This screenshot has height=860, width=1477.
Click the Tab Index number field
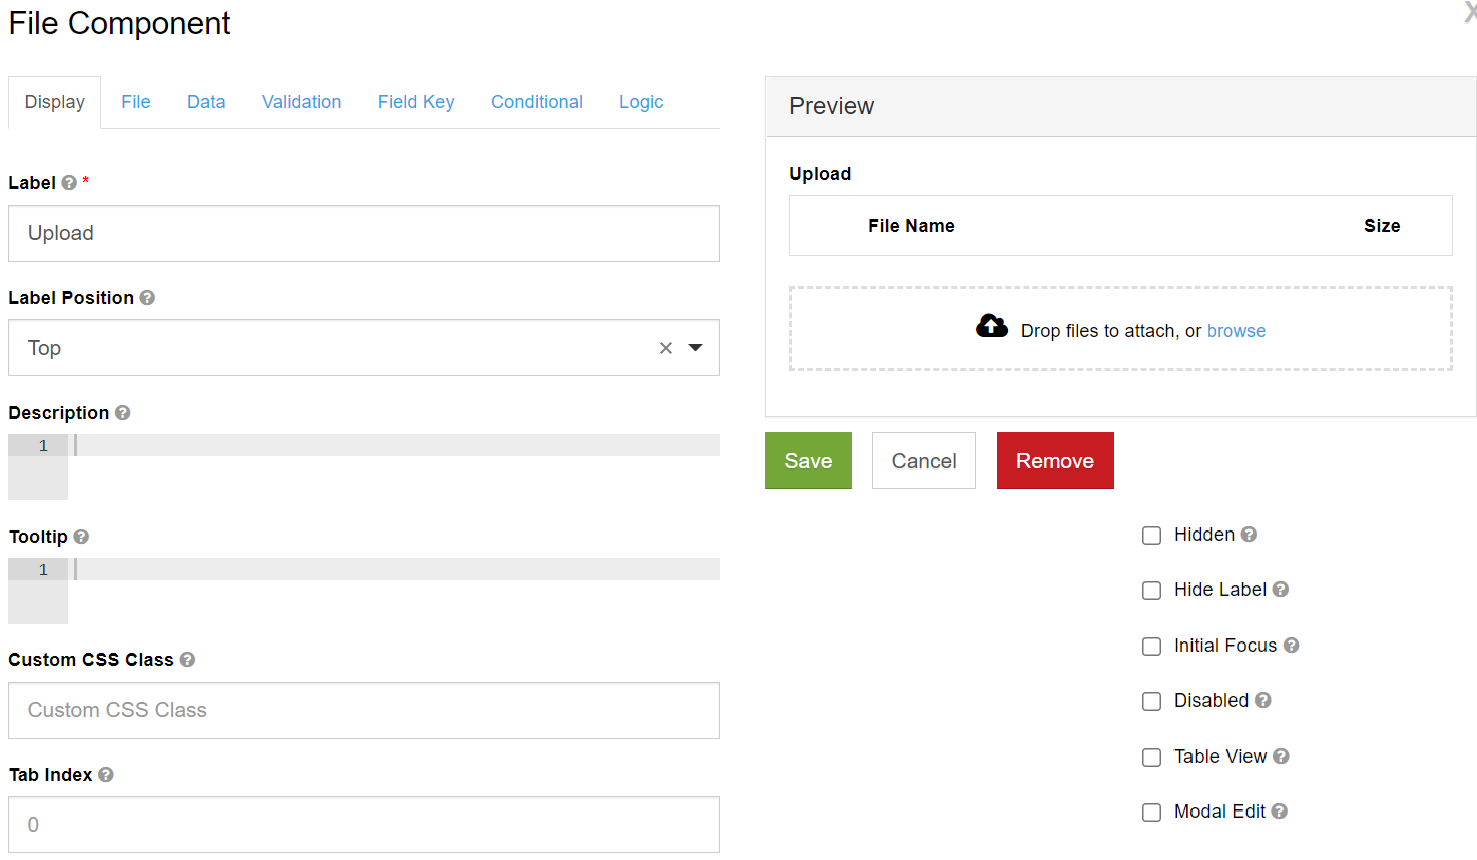click(x=364, y=825)
